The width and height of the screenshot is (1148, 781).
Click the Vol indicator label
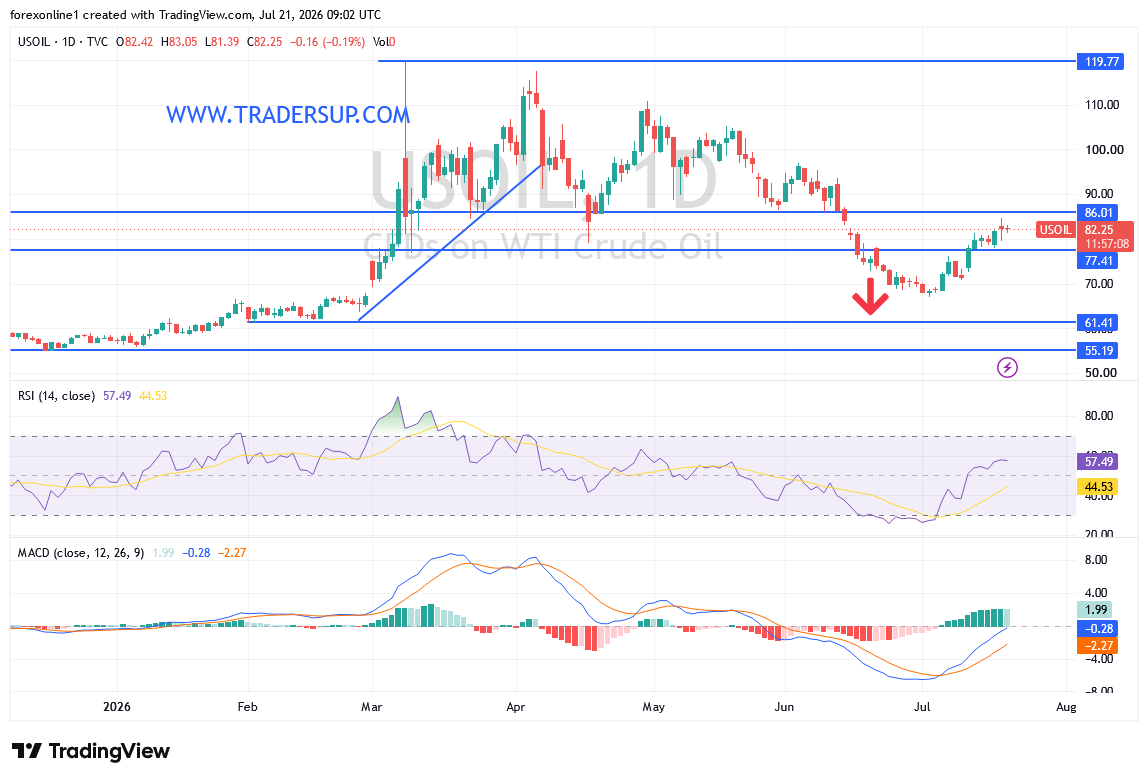click(x=381, y=42)
